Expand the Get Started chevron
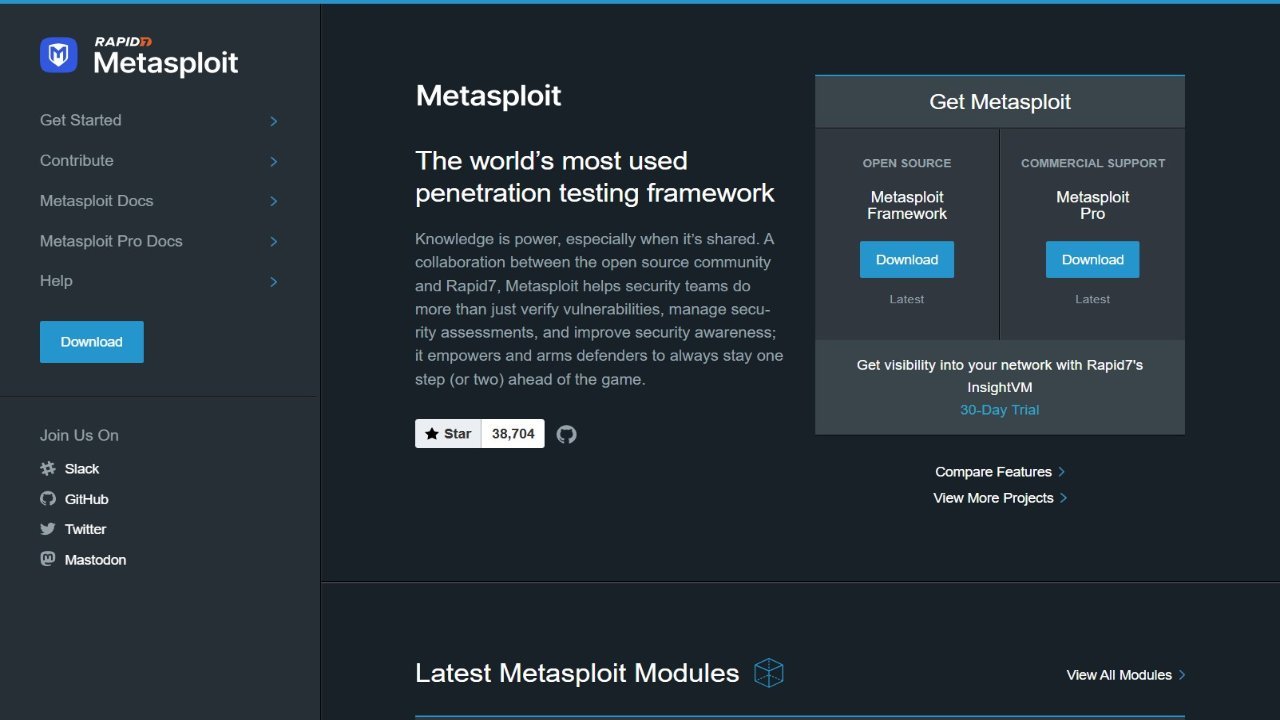The width and height of the screenshot is (1280, 720). click(x=273, y=121)
